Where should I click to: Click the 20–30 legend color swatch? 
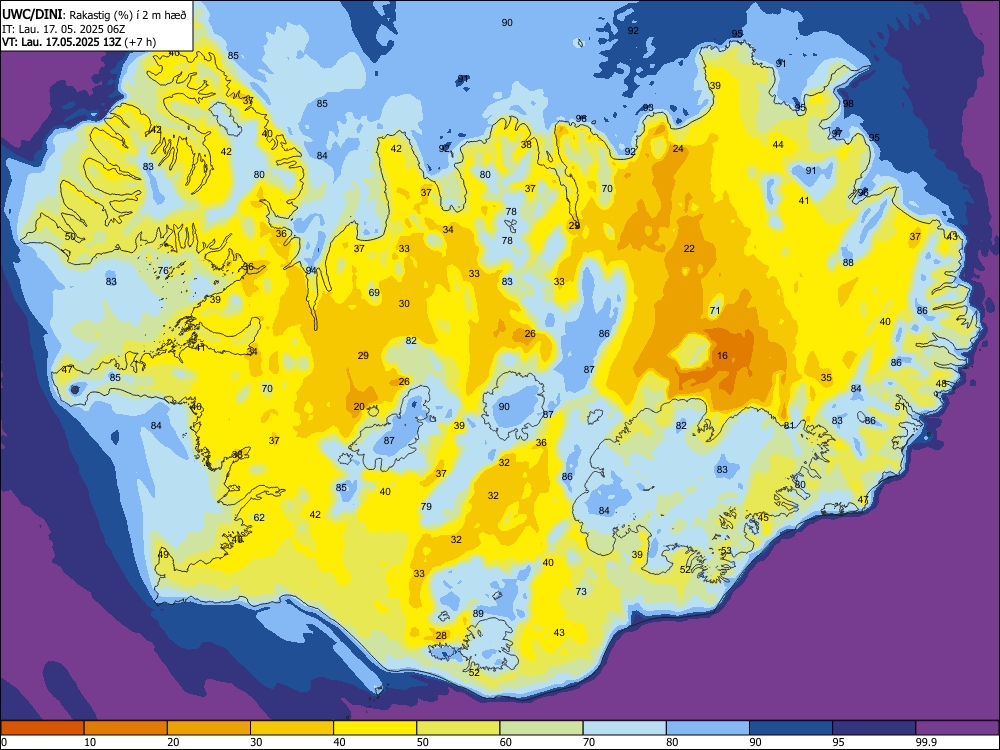(x=209, y=728)
